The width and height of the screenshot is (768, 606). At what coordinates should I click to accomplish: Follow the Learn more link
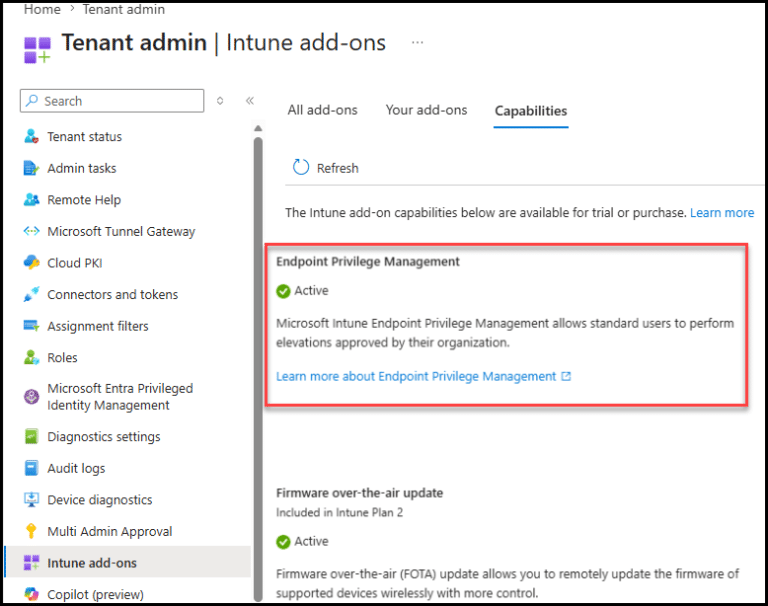point(722,213)
